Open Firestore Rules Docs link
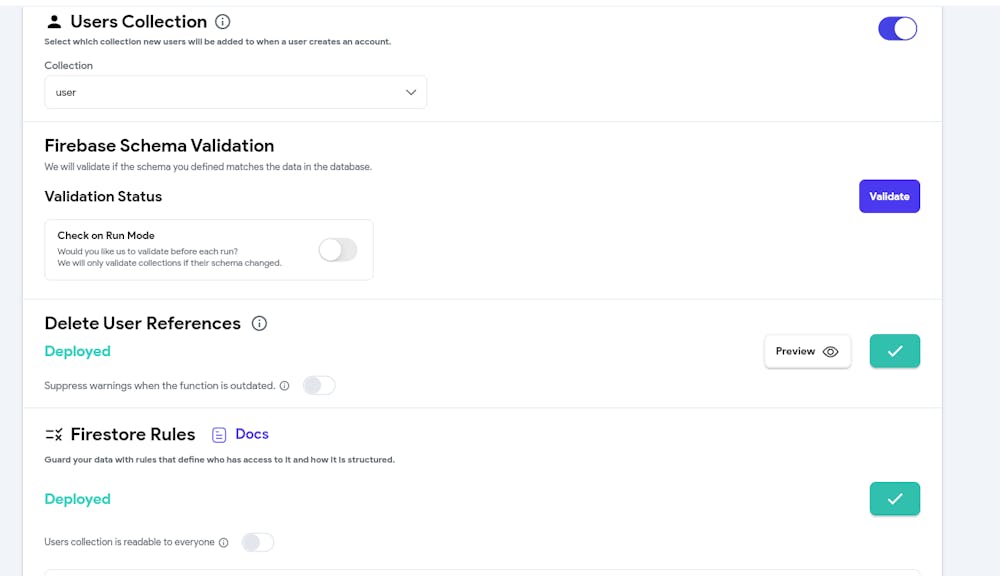This screenshot has width=1000, height=576. (251, 434)
